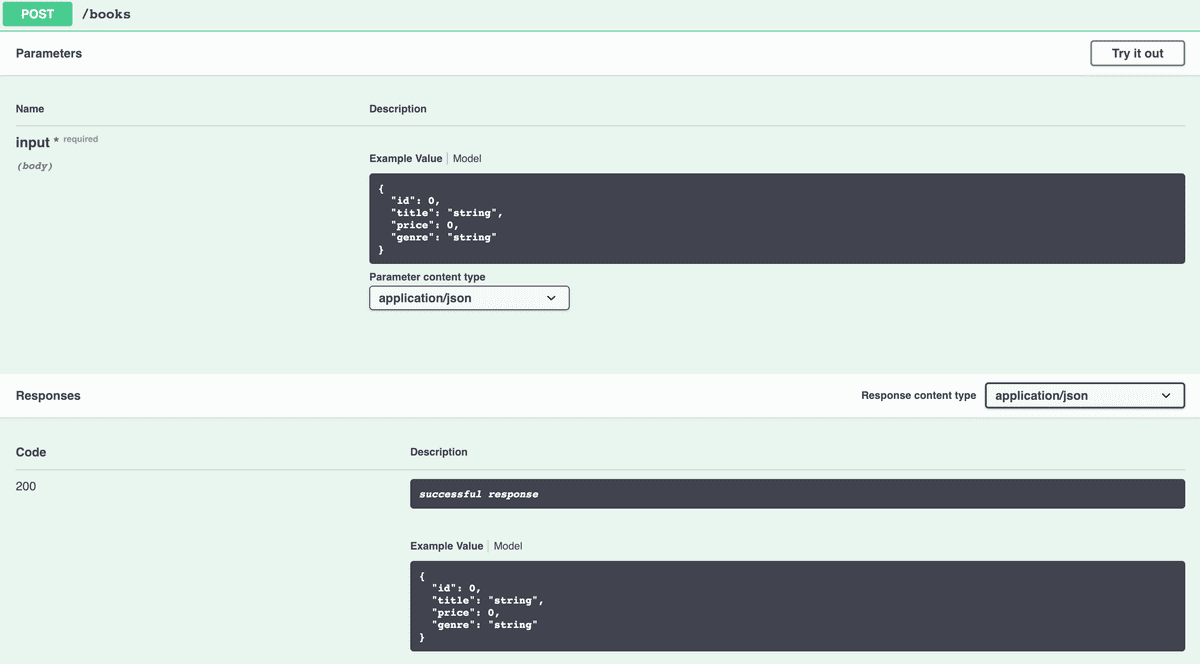Click the (body) parameter location label
The height and width of the screenshot is (664, 1200).
click(x=34, y=166)
